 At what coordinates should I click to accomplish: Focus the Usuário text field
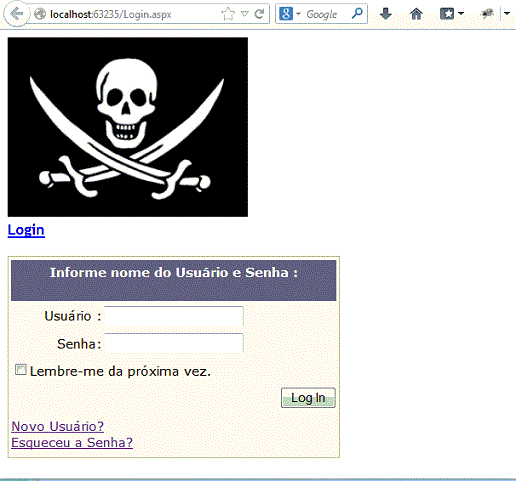[x=174, y=316]
